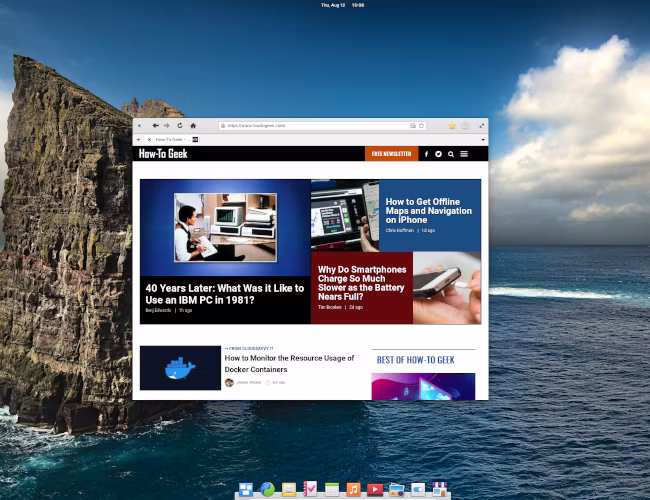
Task: Click the car dashboard and phone thumbnail
Action: 345,216
